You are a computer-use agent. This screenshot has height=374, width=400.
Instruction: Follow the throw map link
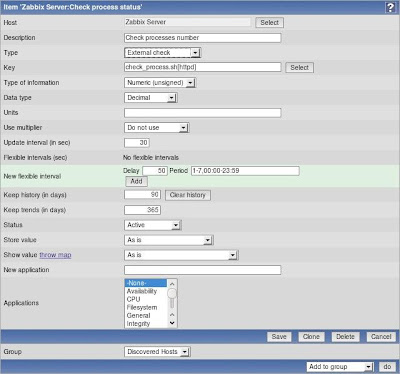click(55, 255)
